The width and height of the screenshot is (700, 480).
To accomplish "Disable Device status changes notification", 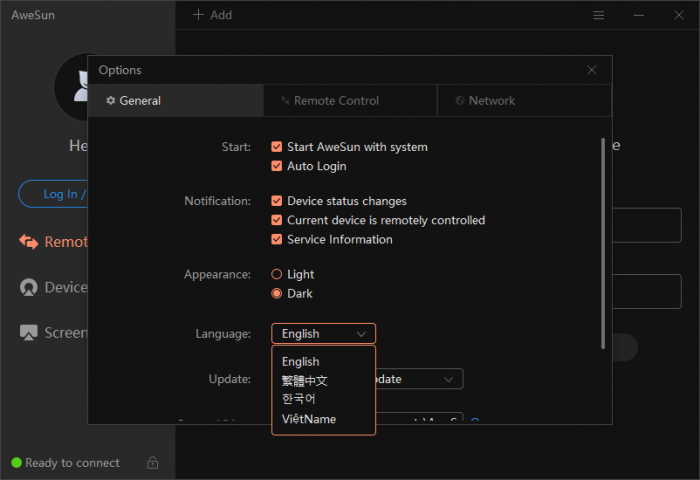I will [277, 201].
